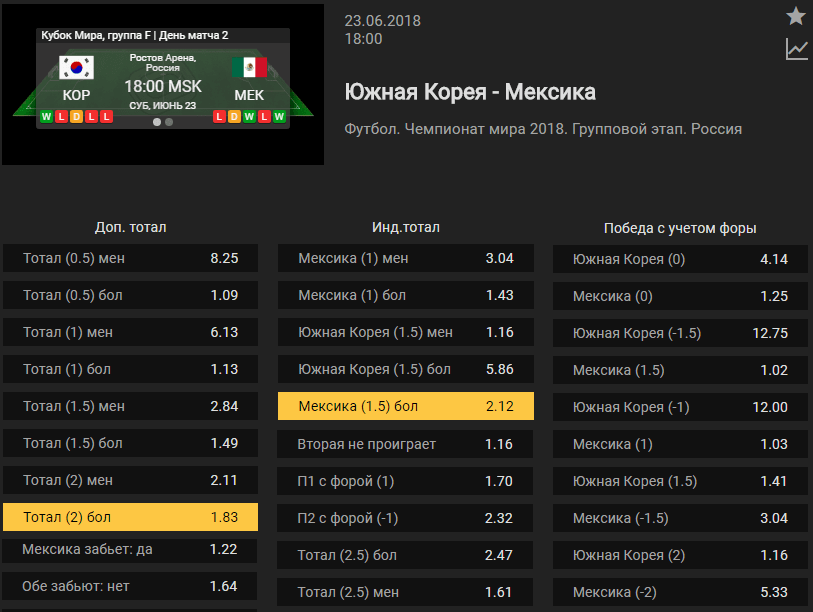813x612 pixels.
Task: Choose Тотал (1) бол odds 1.13
Action: (131, 369)
